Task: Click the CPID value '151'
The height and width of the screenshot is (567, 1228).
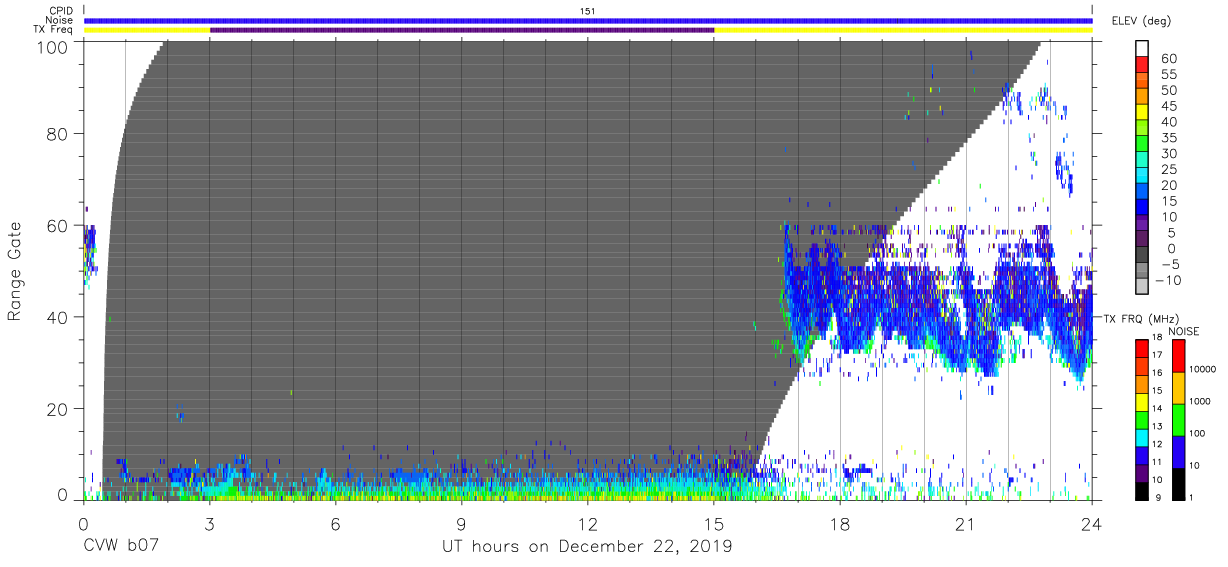Action: [x=588, y=11]
